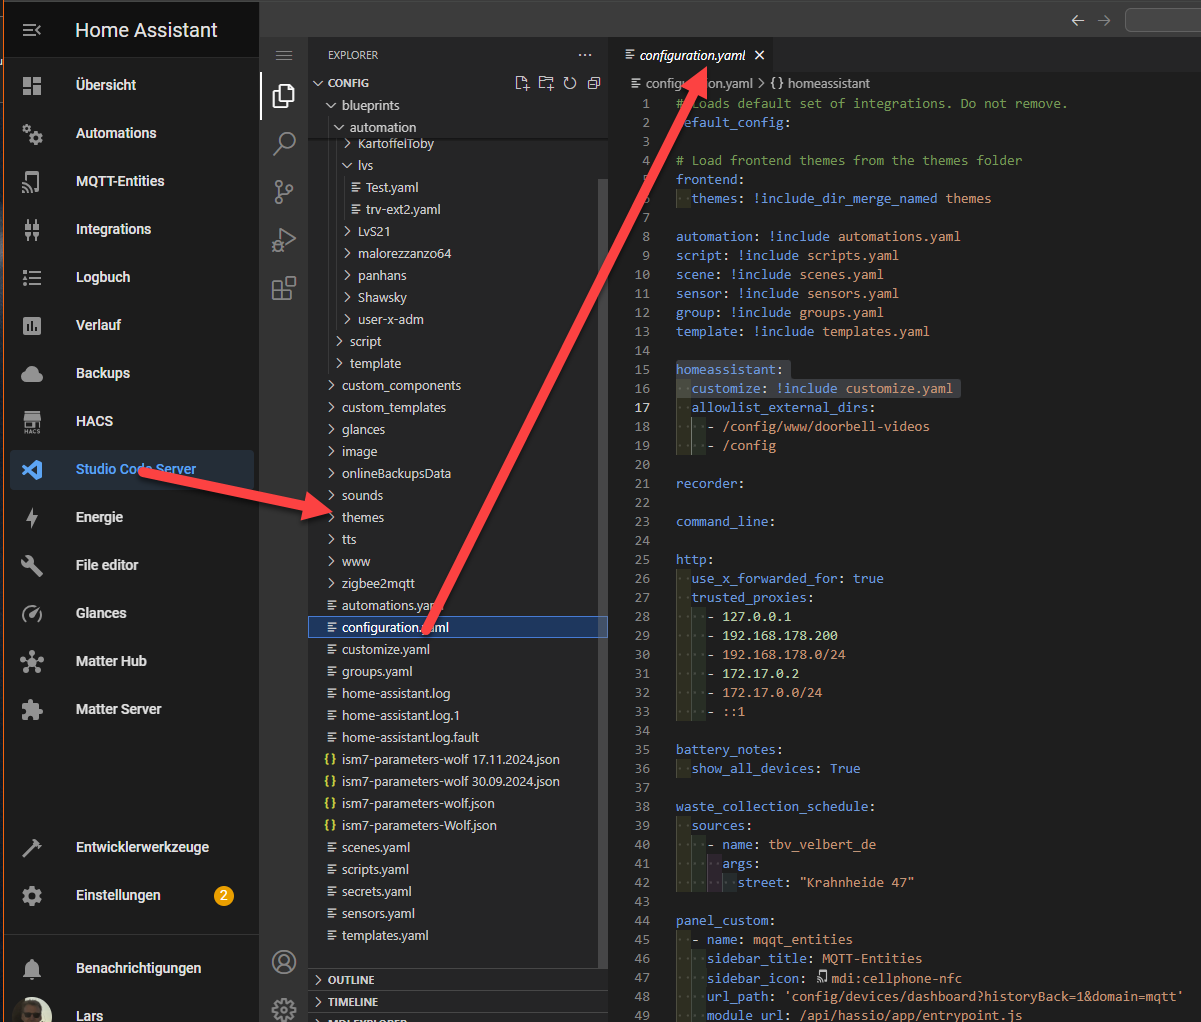The width and height of the screenshot is (1201, 1022).
Task: Toggle the Home Assistant sidebar menu
Action: 32,30
